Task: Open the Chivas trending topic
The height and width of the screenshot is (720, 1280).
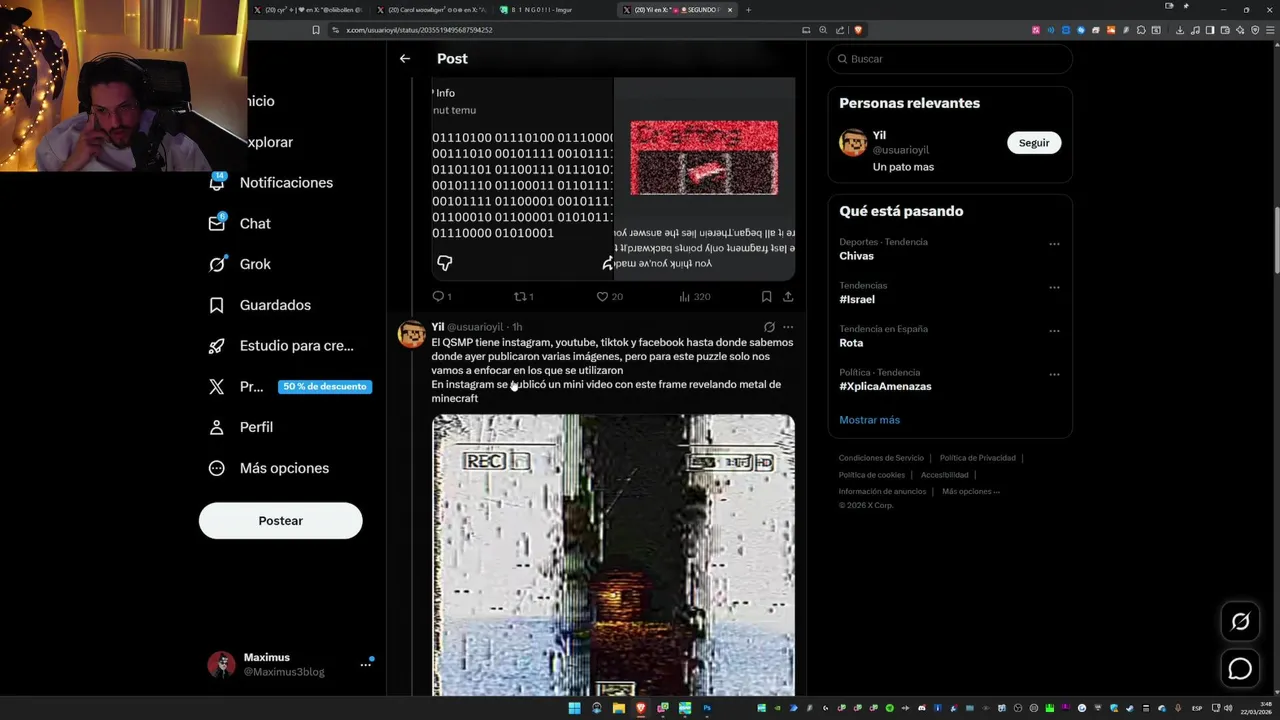Action: [856, 256]
